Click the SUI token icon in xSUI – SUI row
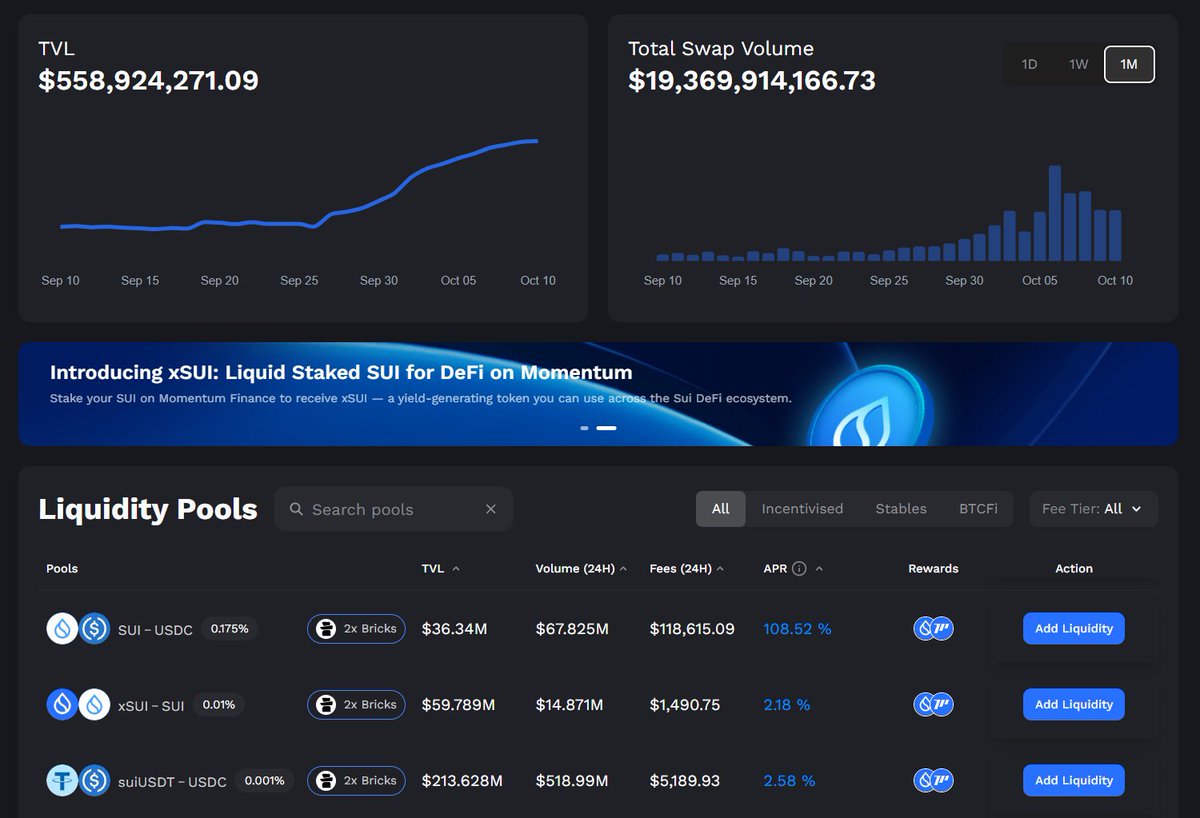The width and height of the screenshot is (1200, 818). (95, 704)
